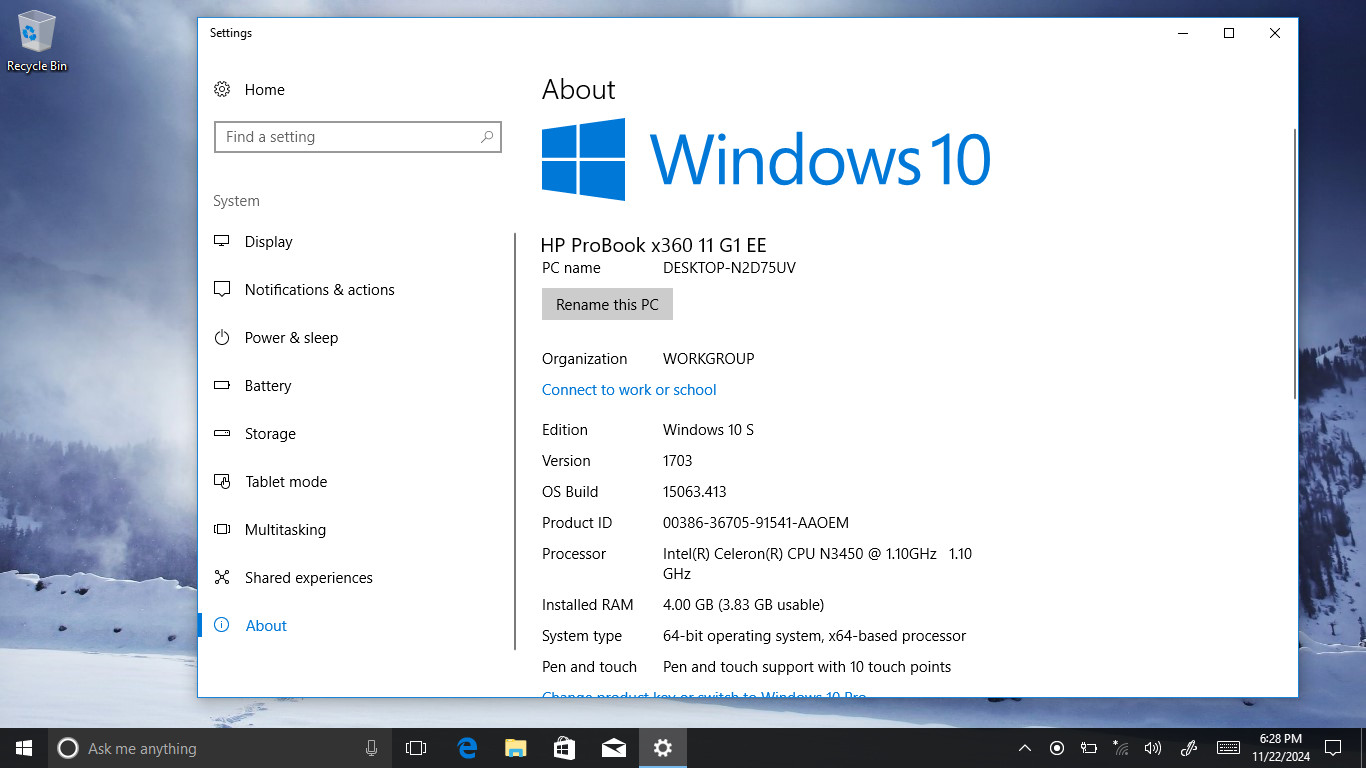Click the Storage drive icon
The width and height of the screenshot is (1366, 768).
click(222, 433)
